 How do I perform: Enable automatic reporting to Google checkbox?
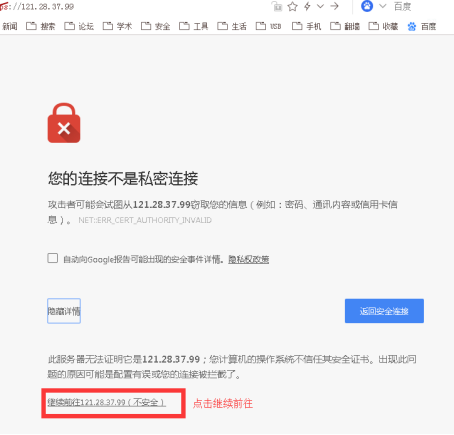pos(52,258)
